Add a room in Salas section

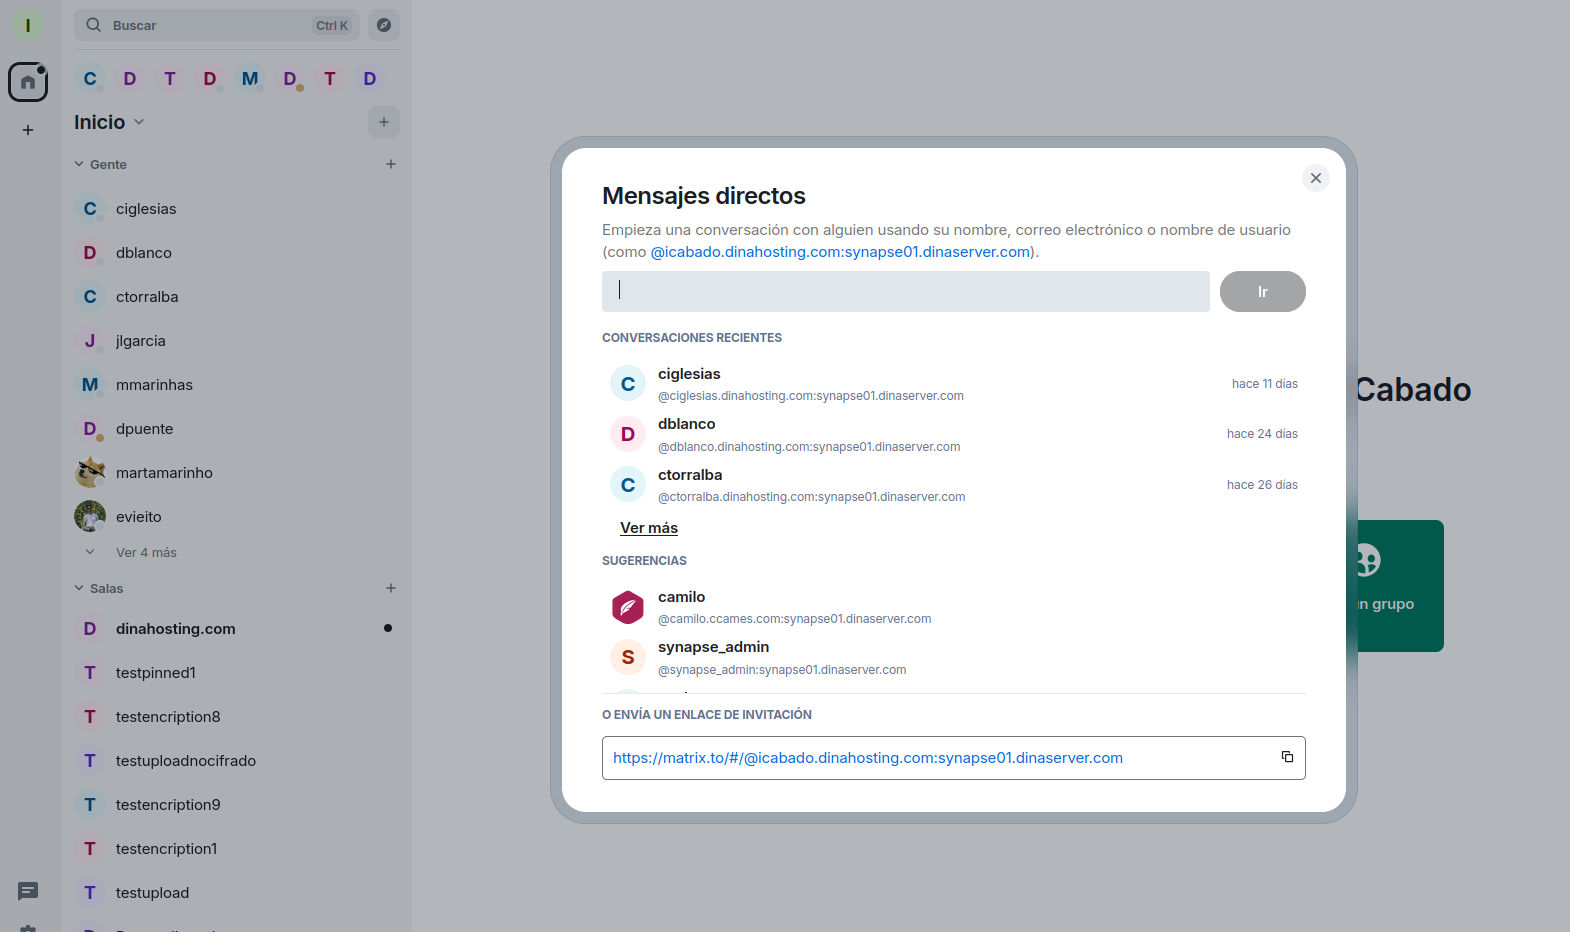391,588
